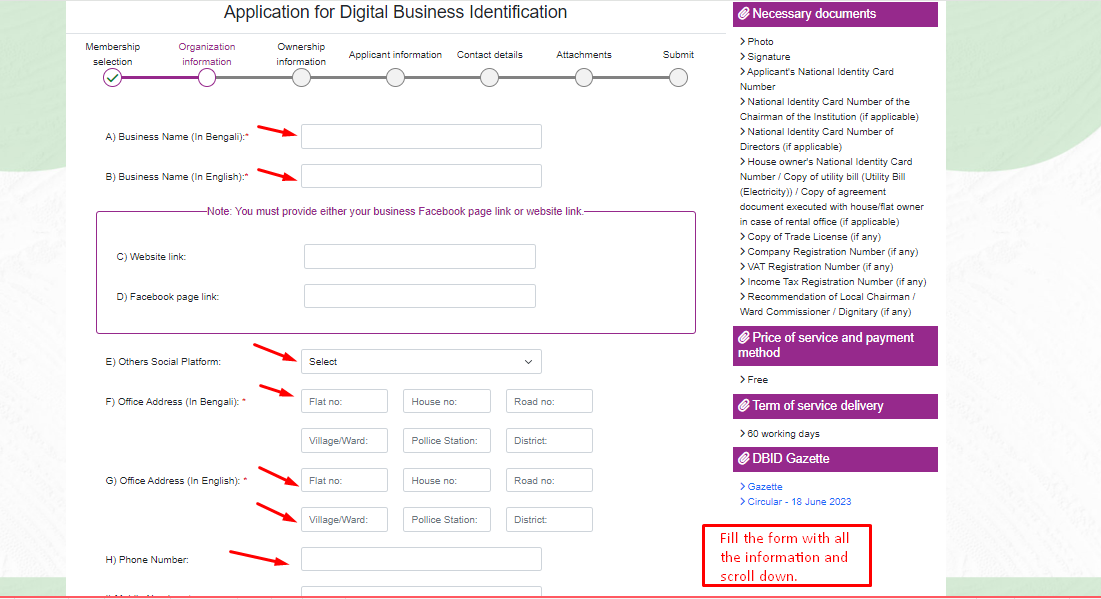Click the Others Social Platform dropdown arrow
This screenshot has height=599, width=1101.
pyautogui.click(x=528, y=362)
